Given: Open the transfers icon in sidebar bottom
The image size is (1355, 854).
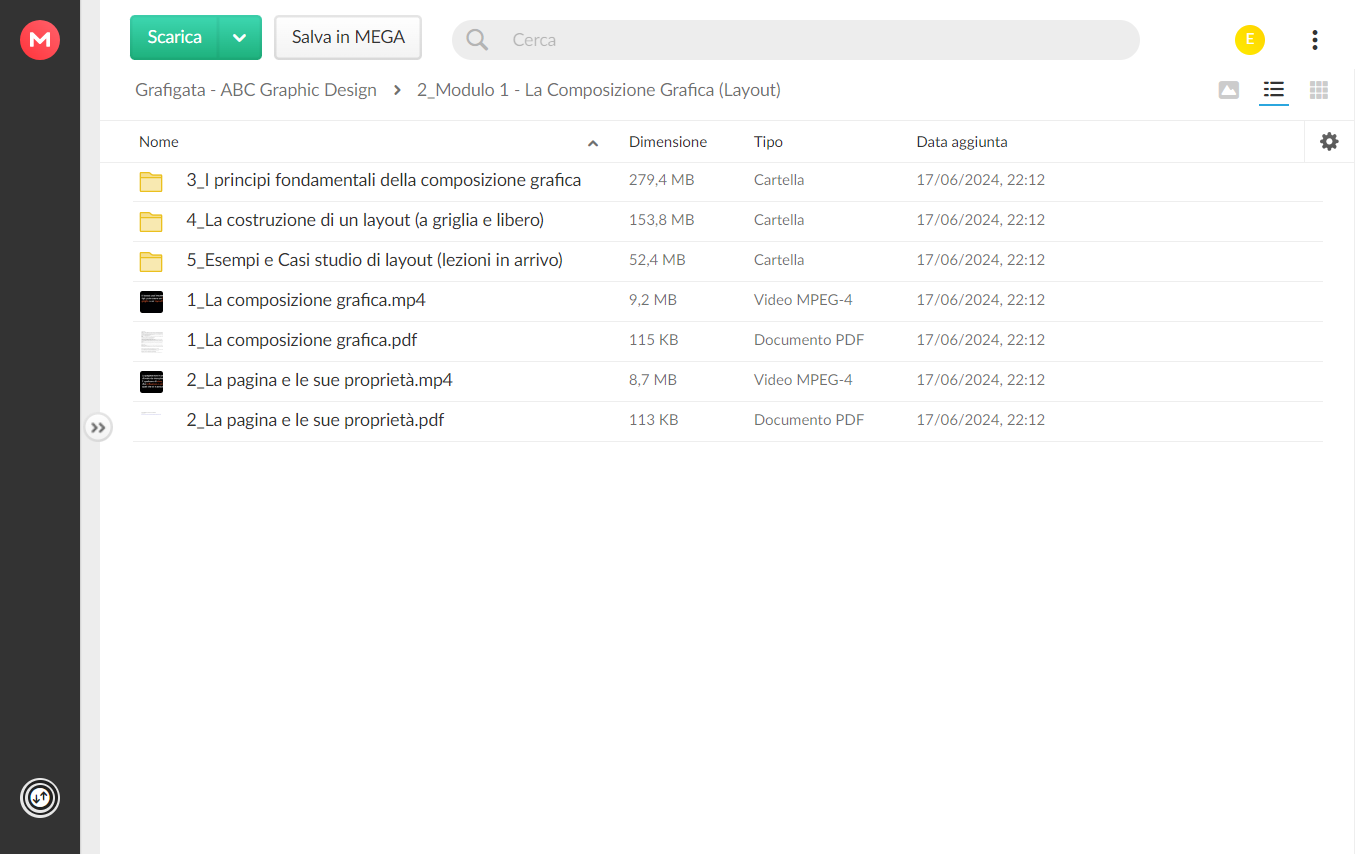Looking at the screenshot, I should coord(40,798).
